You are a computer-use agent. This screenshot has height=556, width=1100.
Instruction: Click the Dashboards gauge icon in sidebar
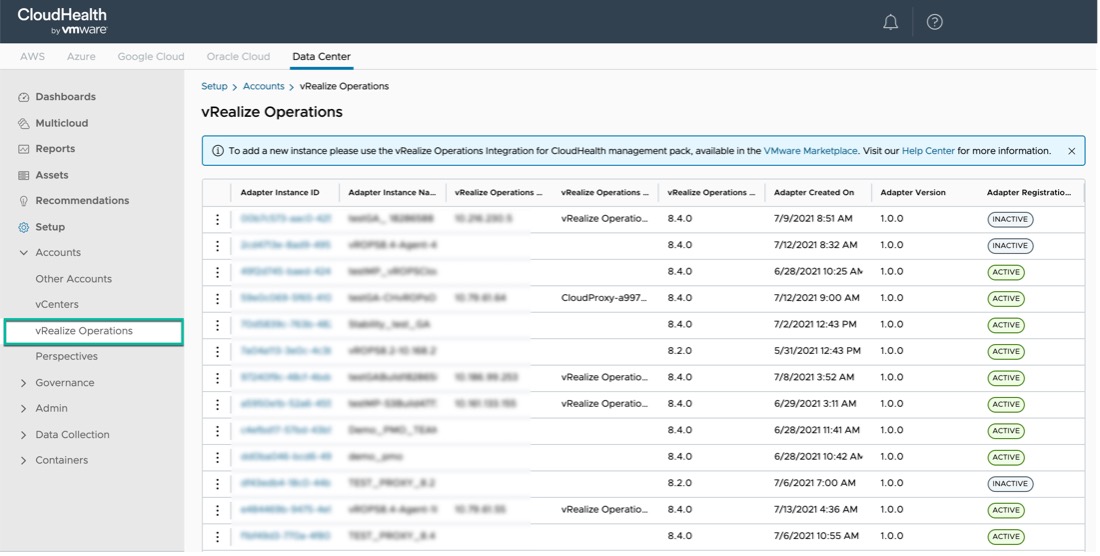coord(24,97)
